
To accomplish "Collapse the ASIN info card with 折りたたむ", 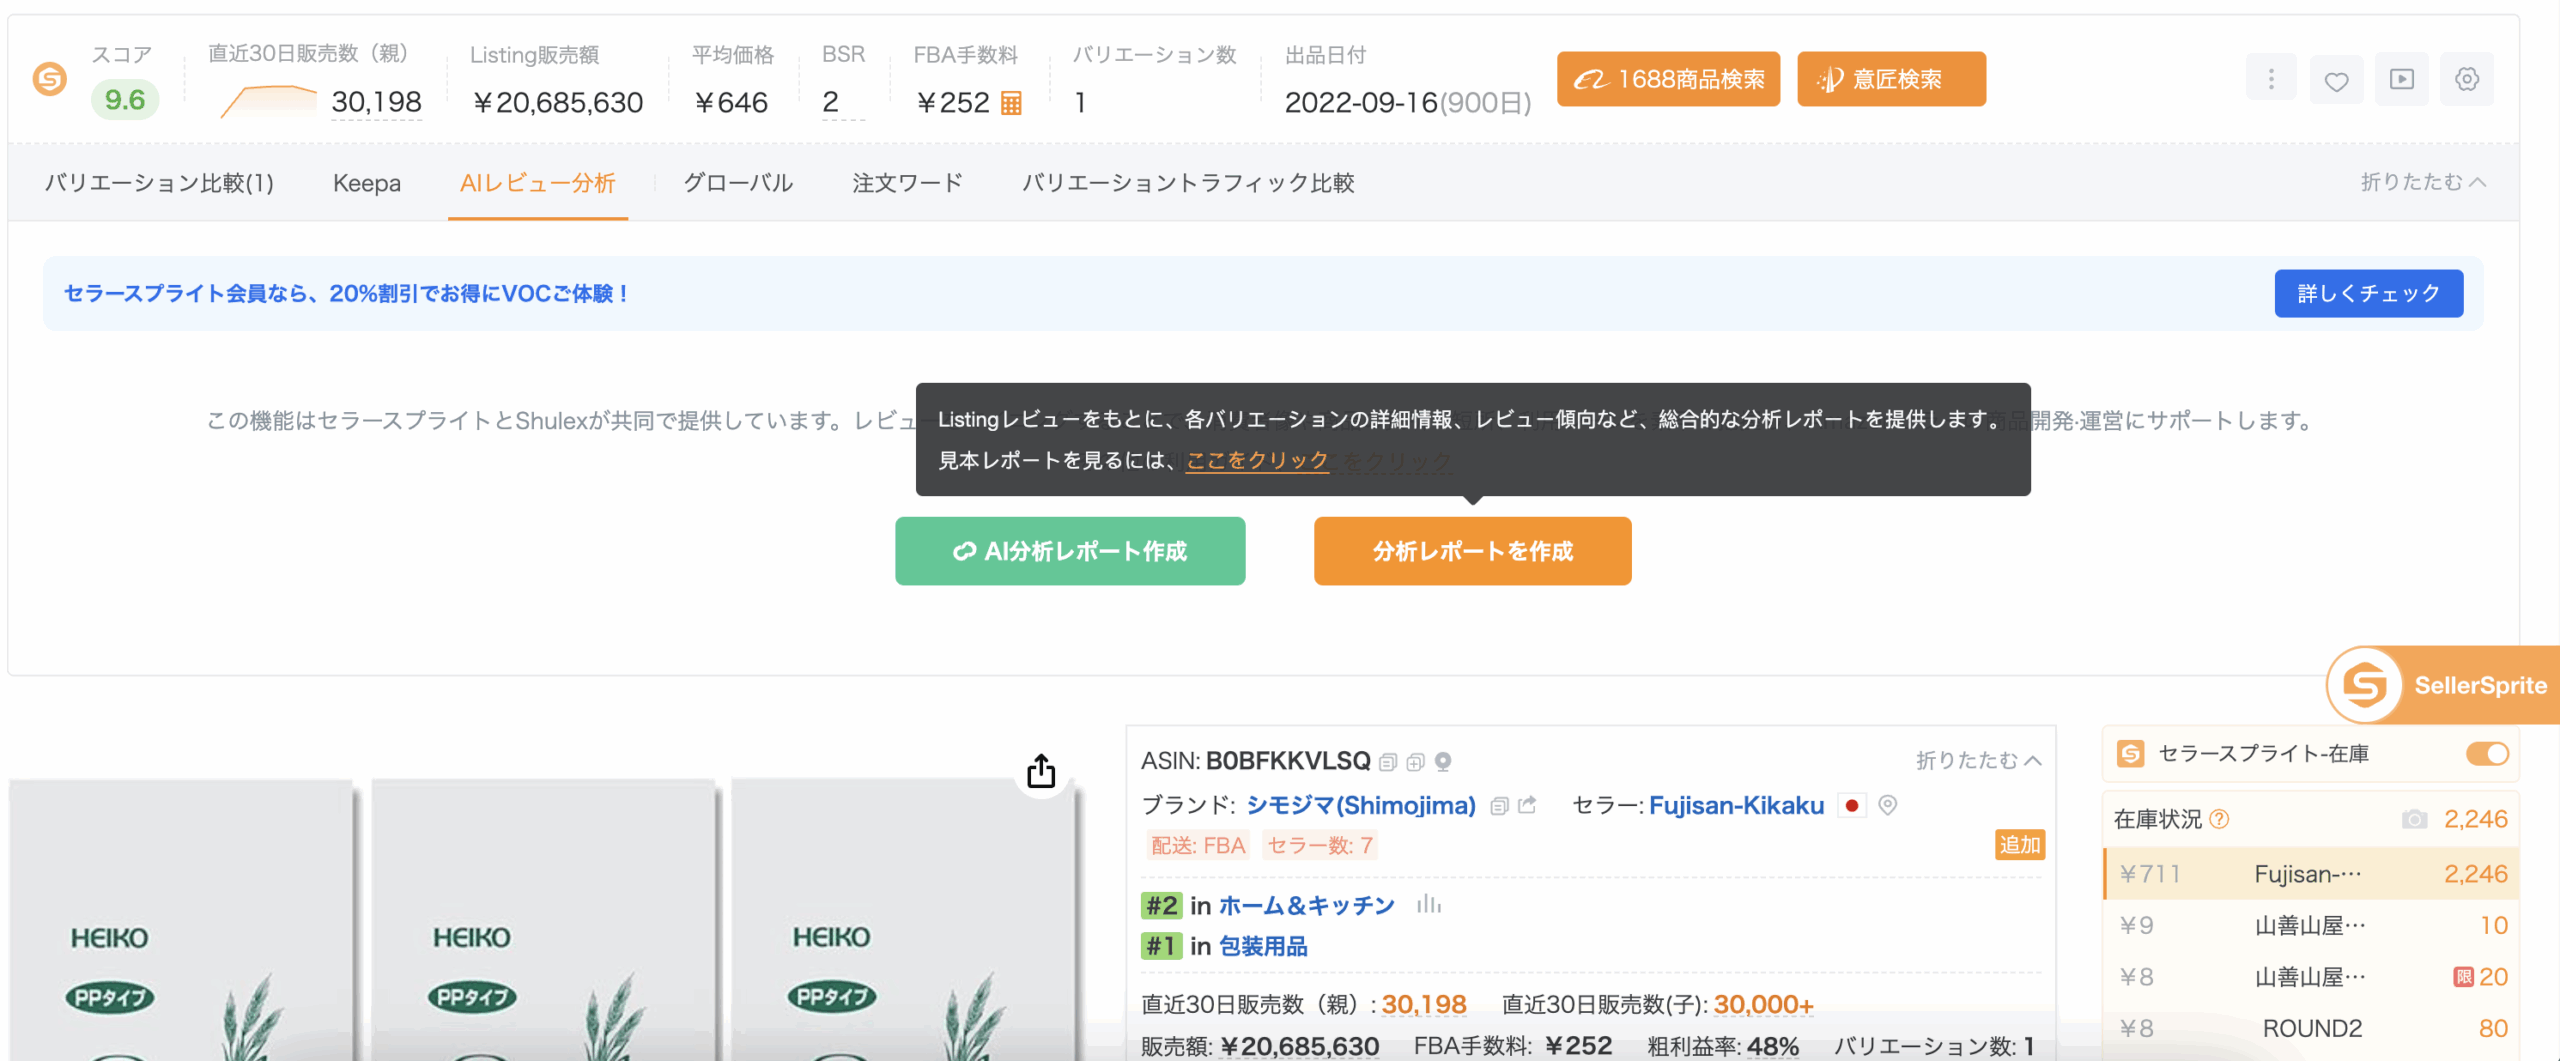I will point(1978,760).
